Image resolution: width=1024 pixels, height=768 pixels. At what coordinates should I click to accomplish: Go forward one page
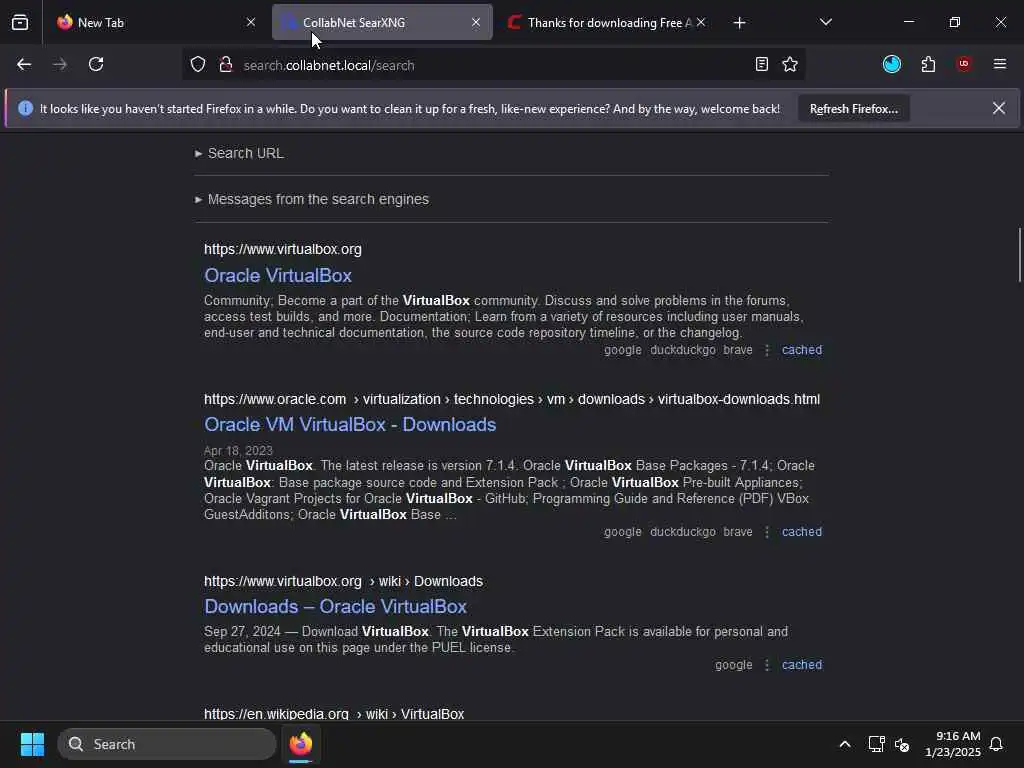coord(60,65)
